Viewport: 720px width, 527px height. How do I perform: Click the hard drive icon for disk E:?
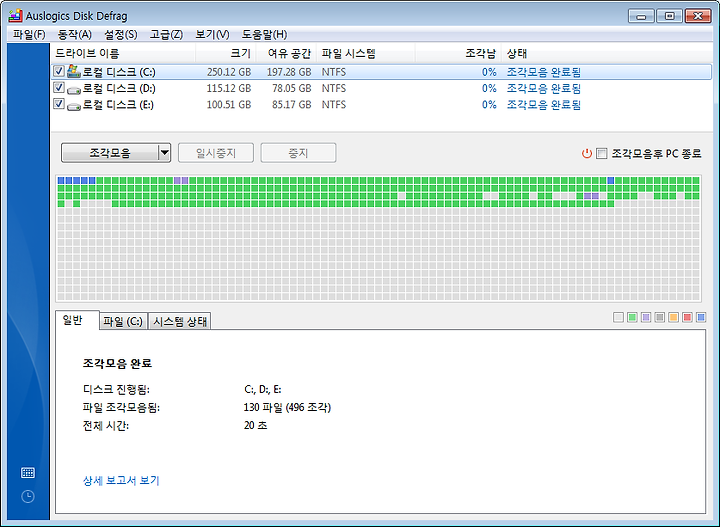pyautogui.click(x=73, y=106)
